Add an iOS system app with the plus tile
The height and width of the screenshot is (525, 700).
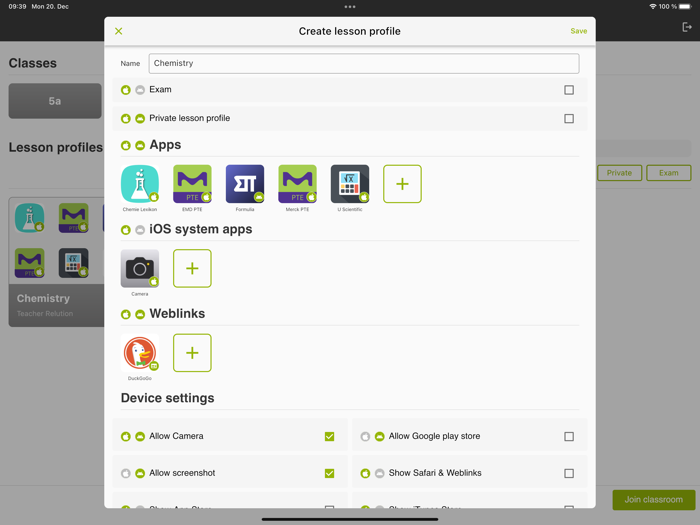192,268
